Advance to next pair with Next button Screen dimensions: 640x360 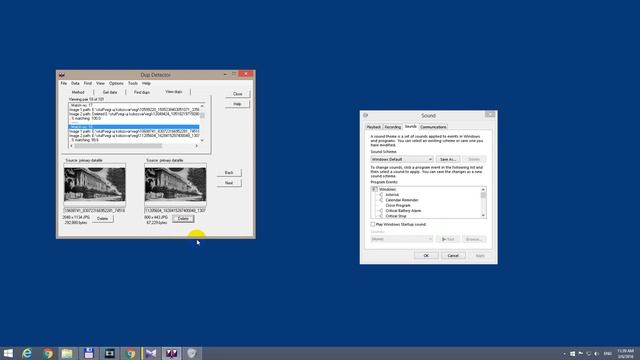(229, 183)
